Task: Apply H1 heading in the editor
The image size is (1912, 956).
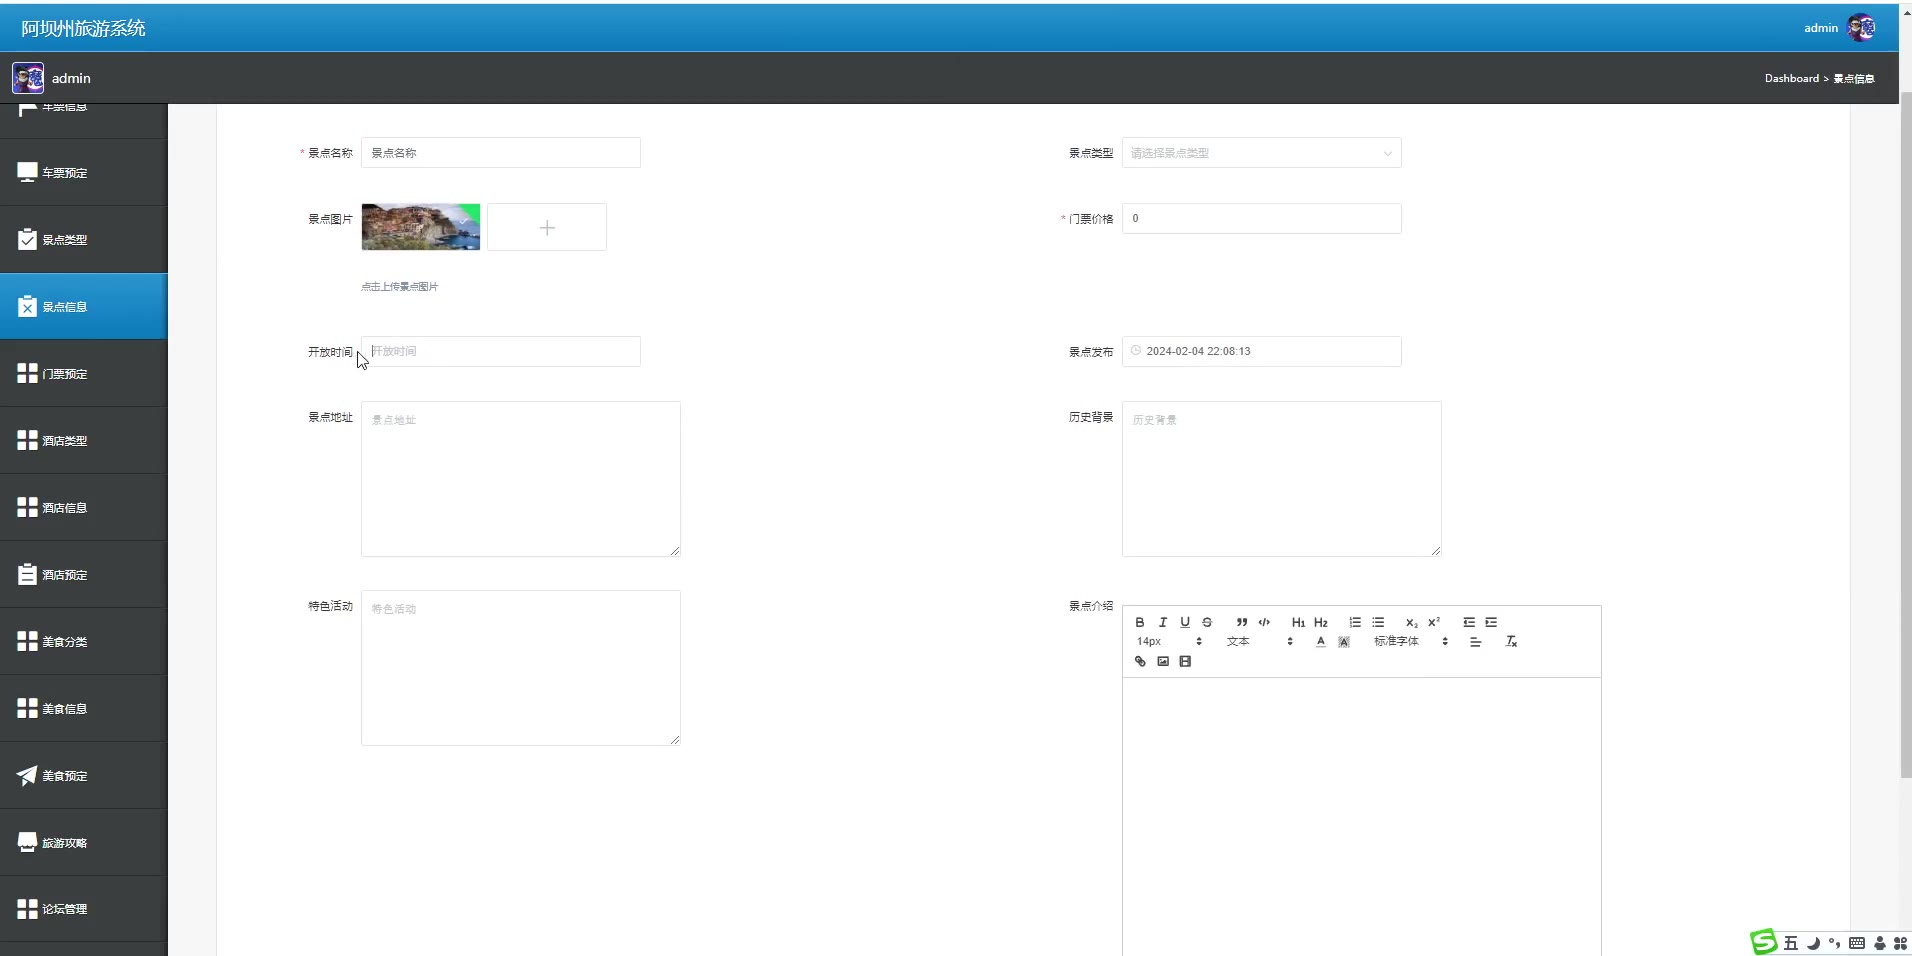Action: [x=1298, y=622]
